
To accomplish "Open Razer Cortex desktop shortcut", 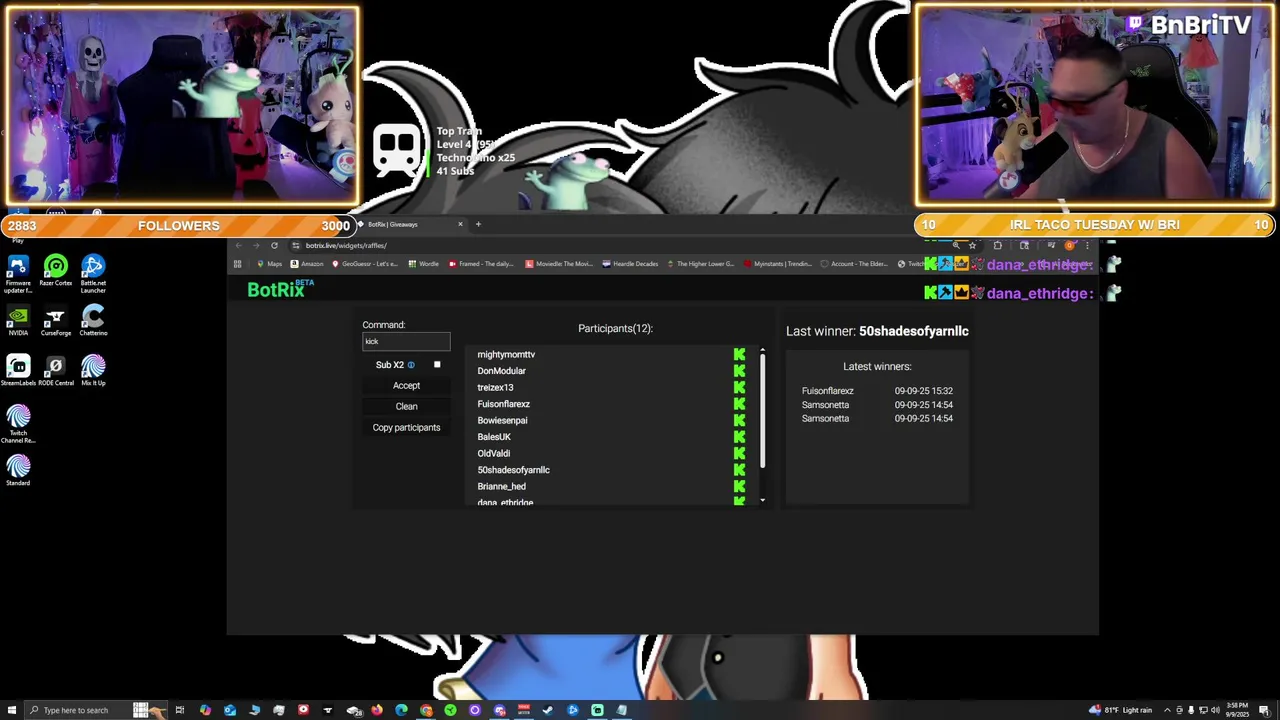I will (x=55, y=270).
